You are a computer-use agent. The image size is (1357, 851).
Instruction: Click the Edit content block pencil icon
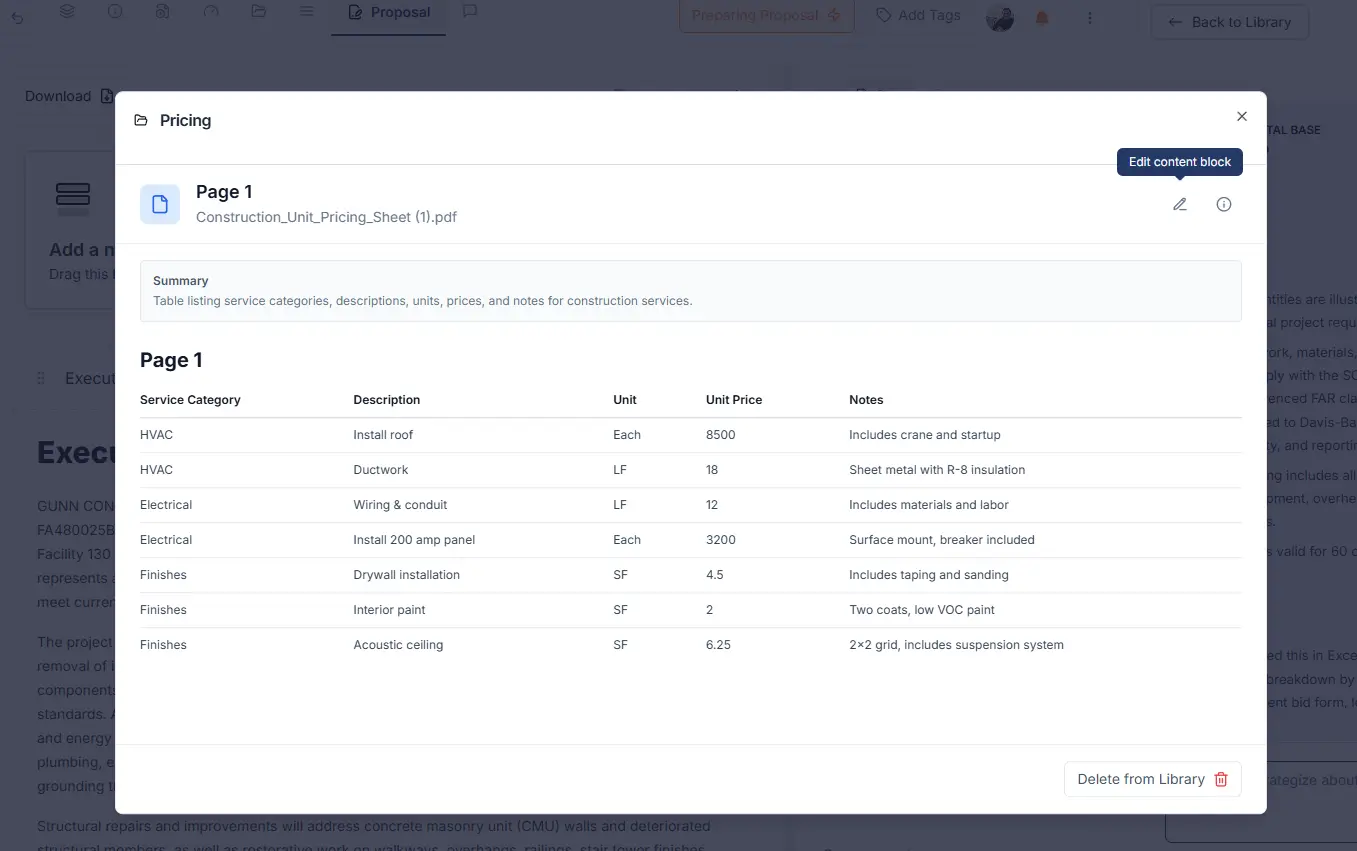[x=1180, y=203]
